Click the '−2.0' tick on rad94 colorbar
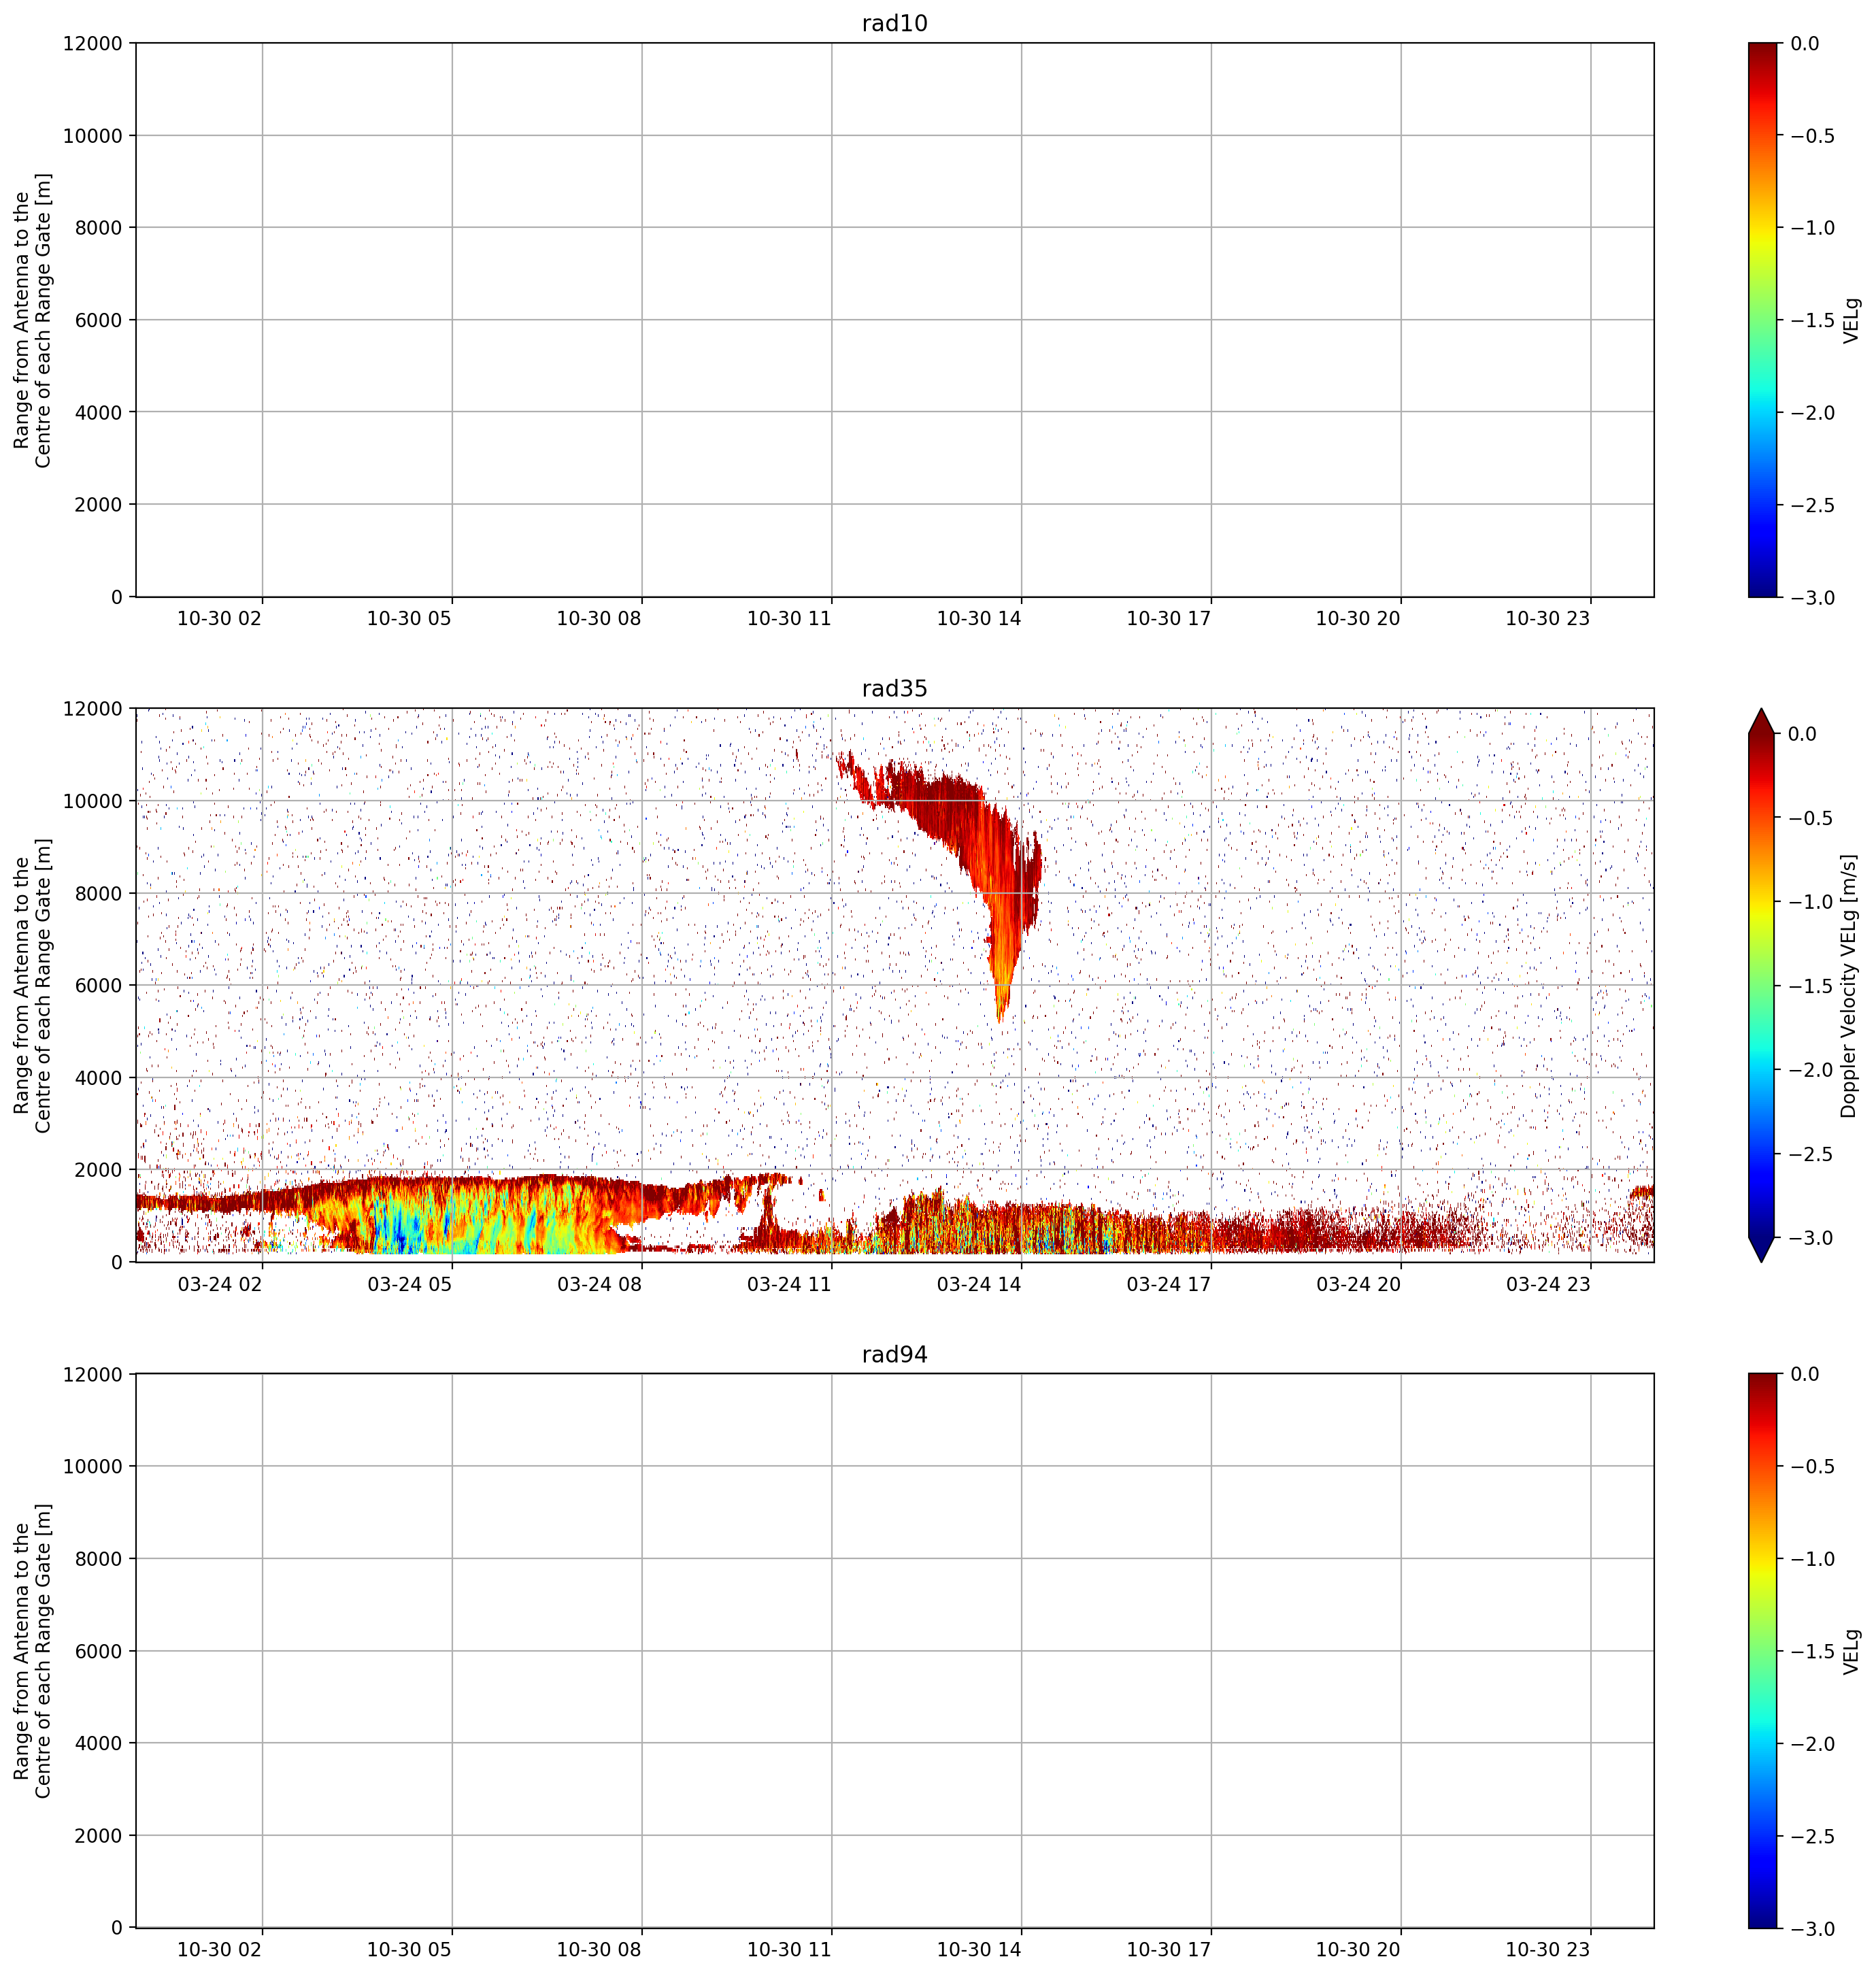 click(1812, 1744)
